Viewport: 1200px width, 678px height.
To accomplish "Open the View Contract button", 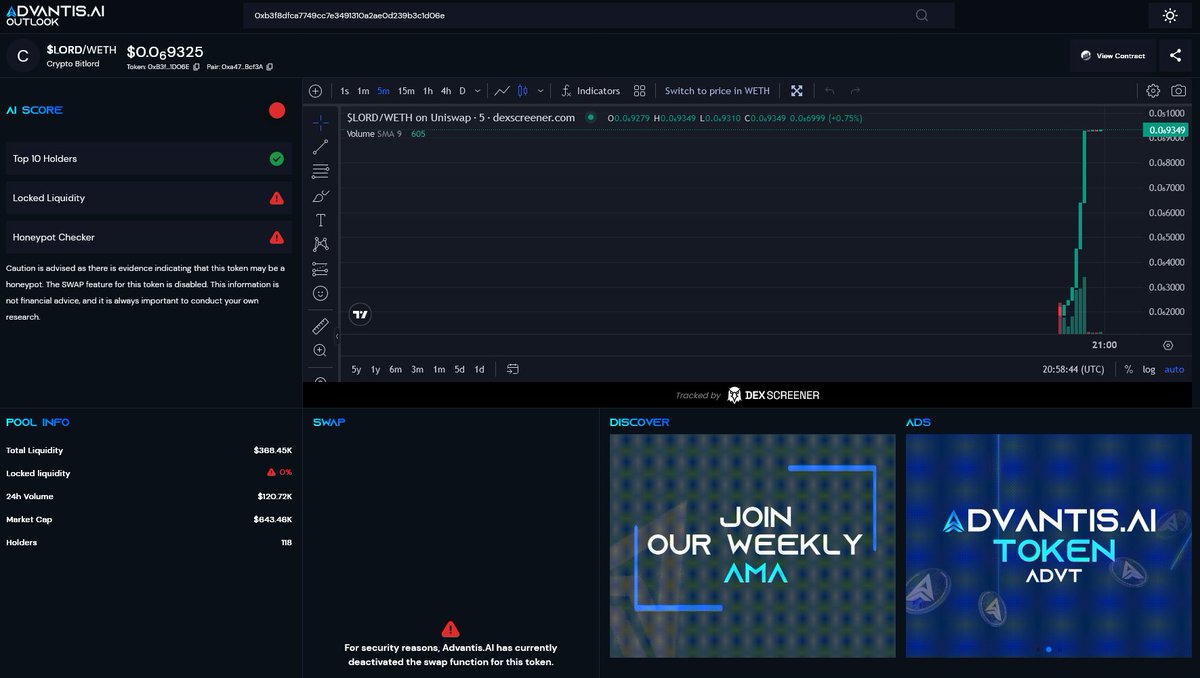I will point(1113,55).
